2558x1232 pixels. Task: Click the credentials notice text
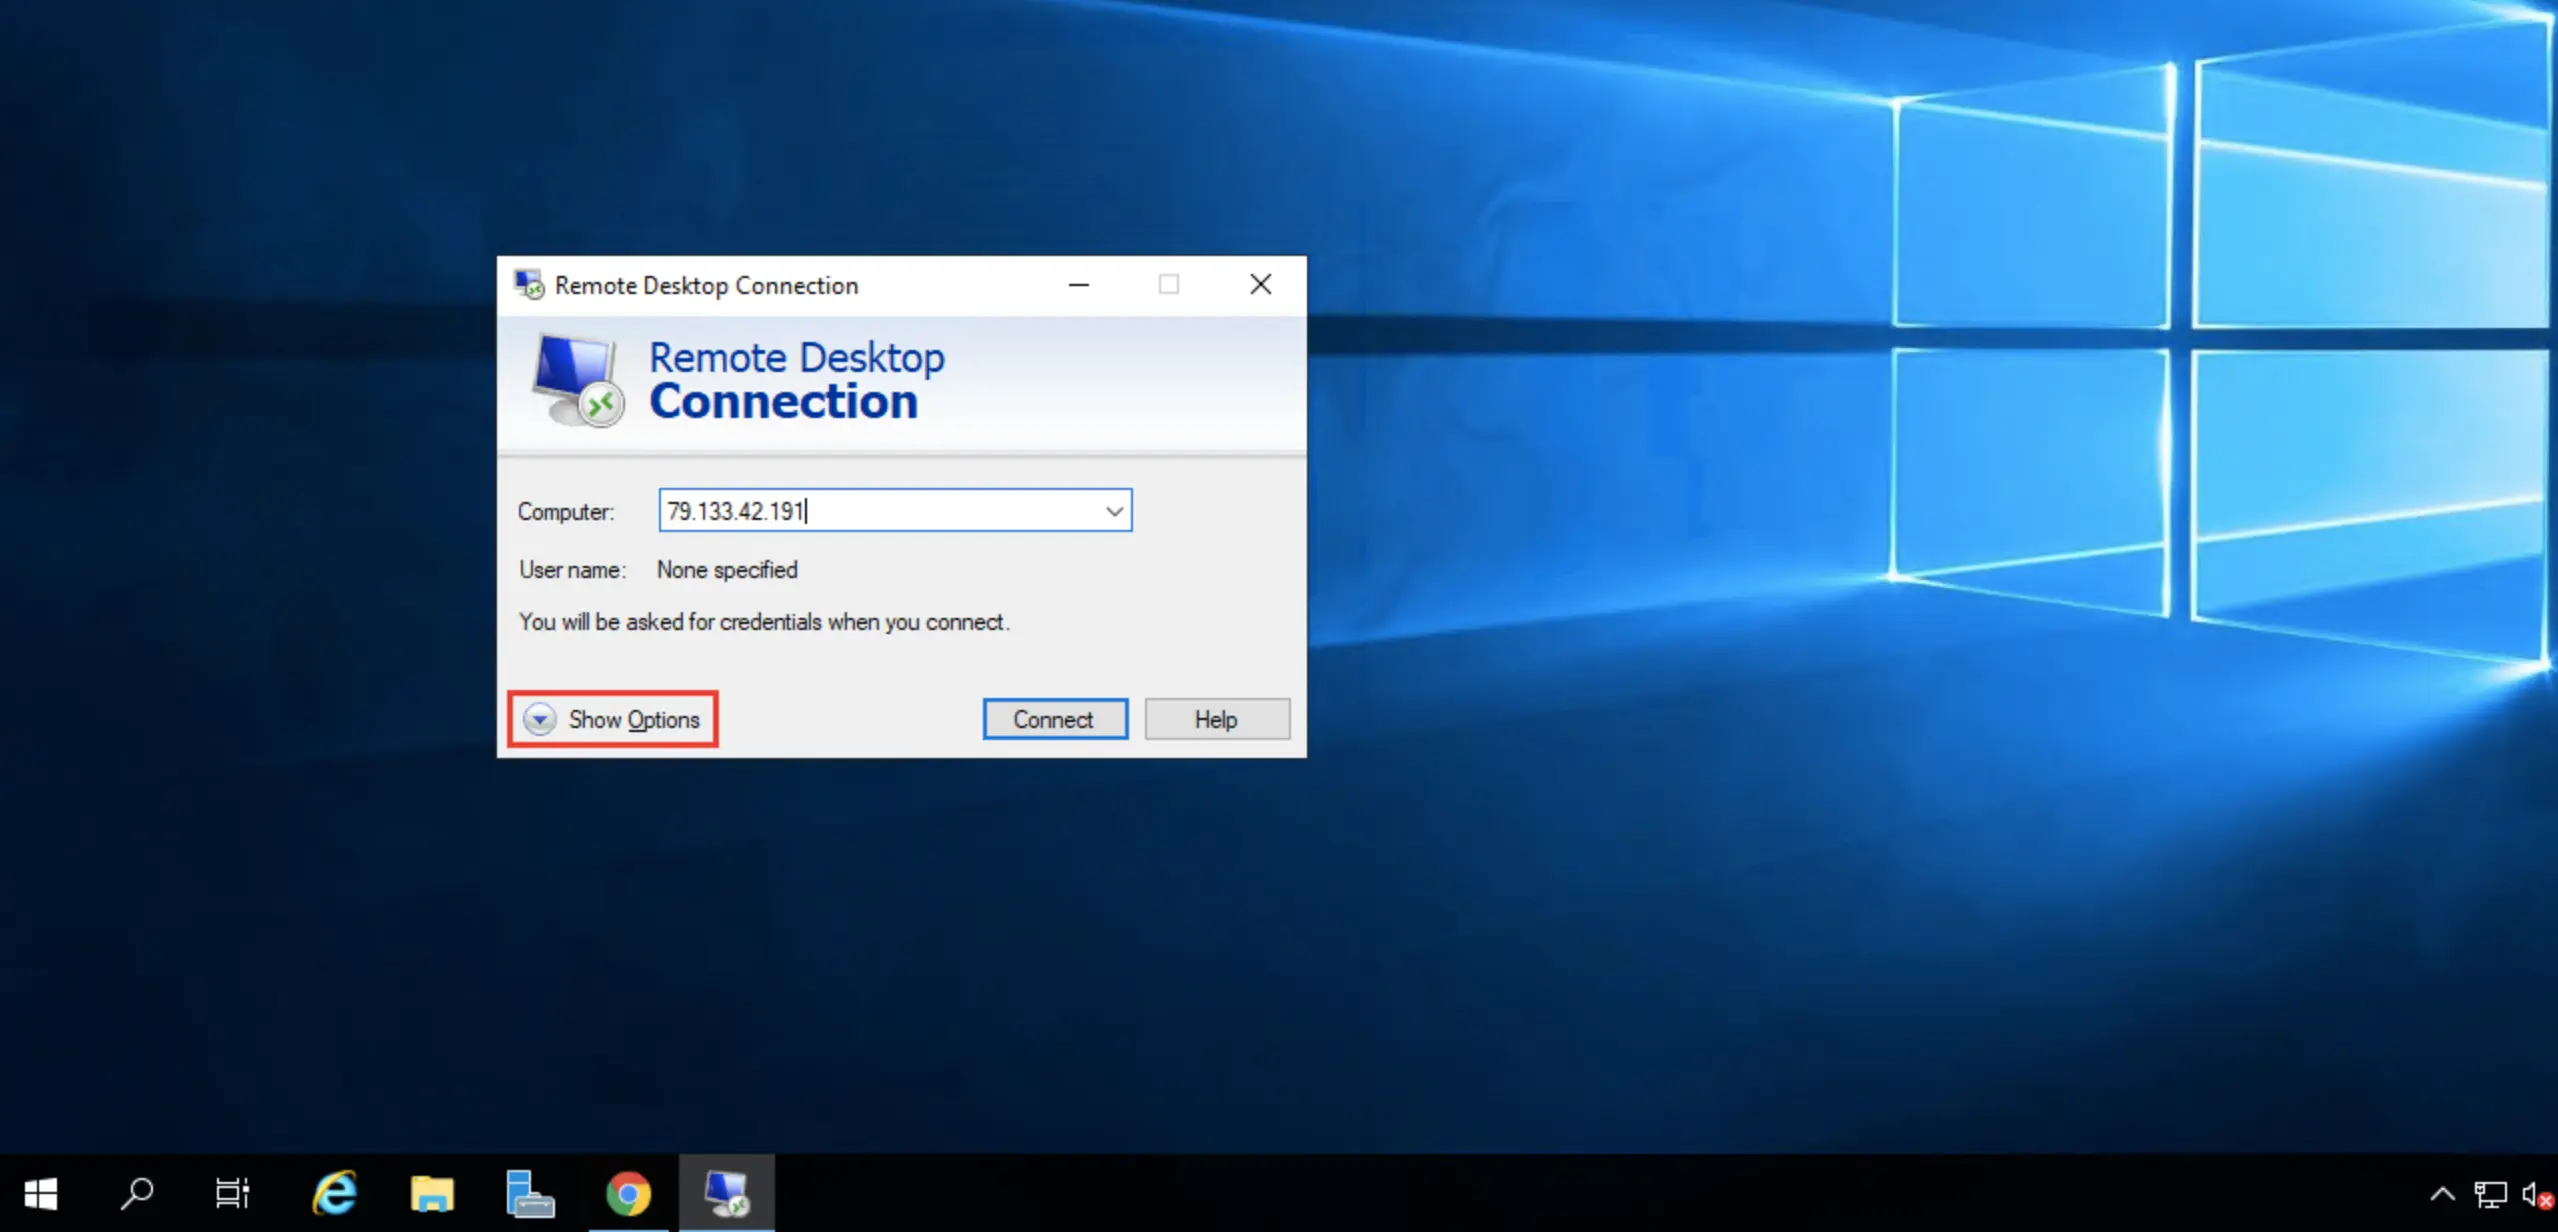coord(764,622)
